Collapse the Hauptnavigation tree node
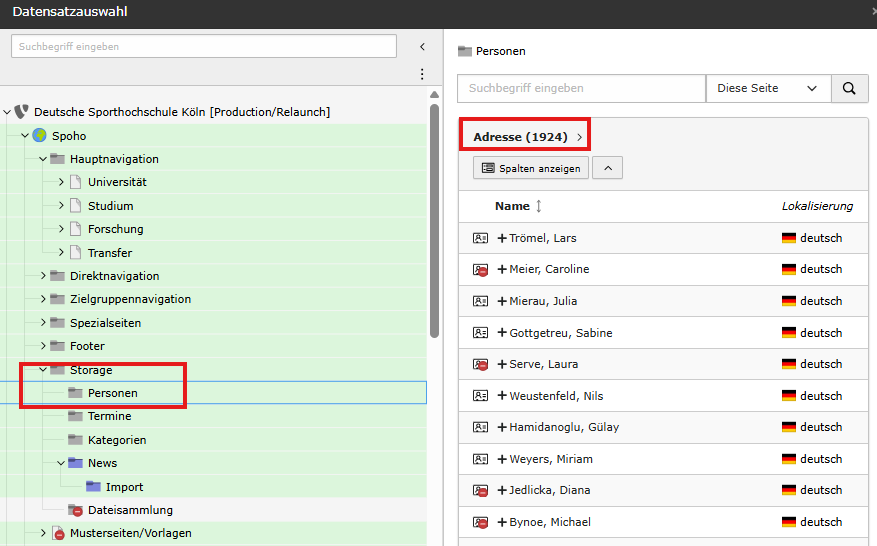877x546 pixels. point(43,159)
